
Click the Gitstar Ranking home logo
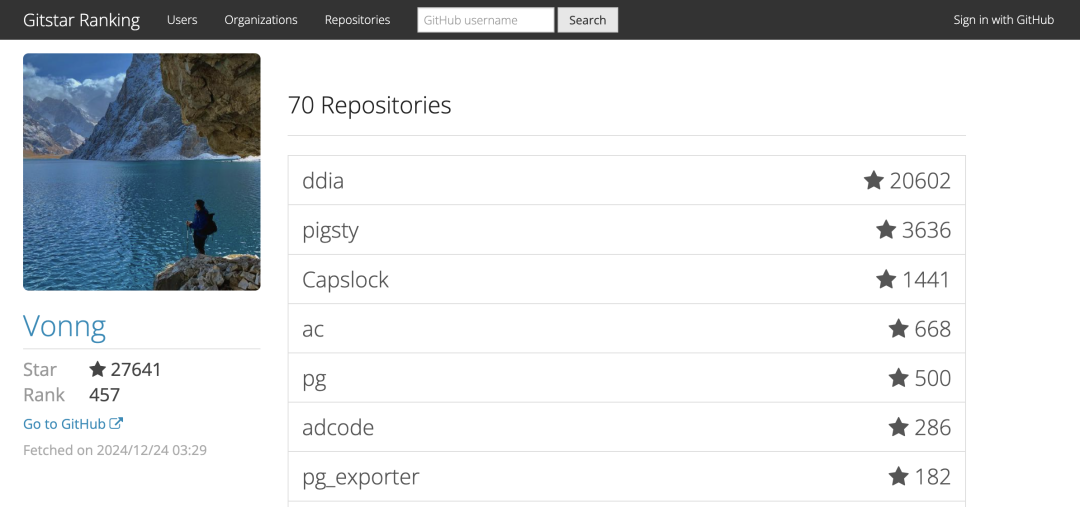click(81, 20)
